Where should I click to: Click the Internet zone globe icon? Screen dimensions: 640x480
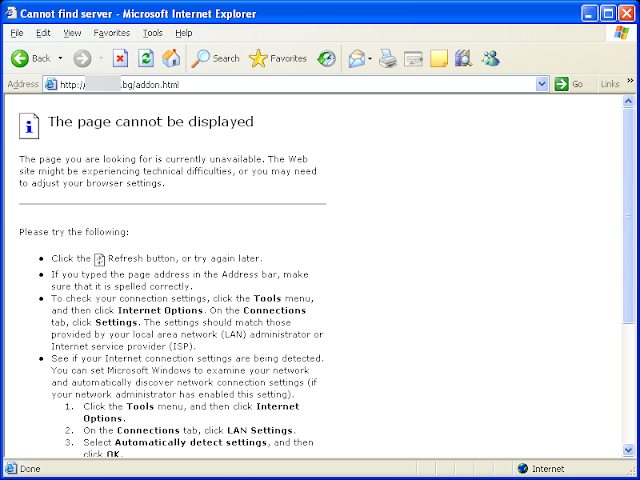(x=522, y=468)
